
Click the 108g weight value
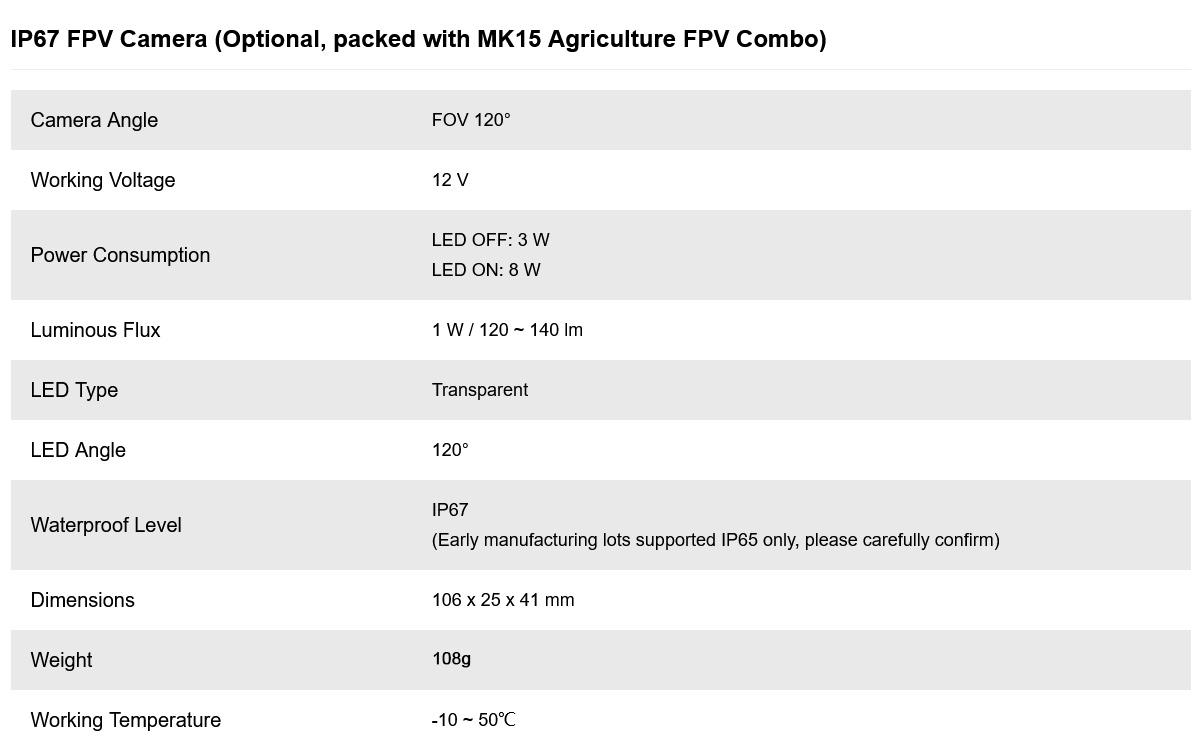click(451, 659)
